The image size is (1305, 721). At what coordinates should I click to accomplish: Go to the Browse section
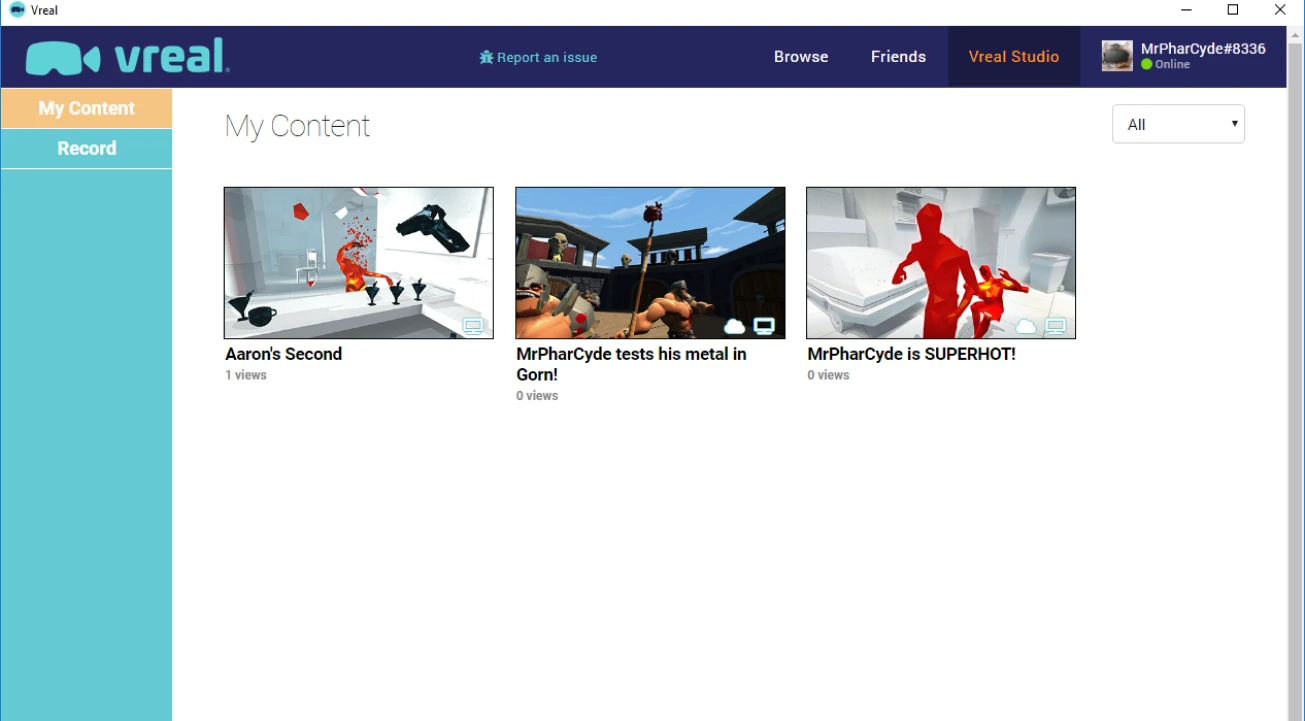click(x=801, y=57)
